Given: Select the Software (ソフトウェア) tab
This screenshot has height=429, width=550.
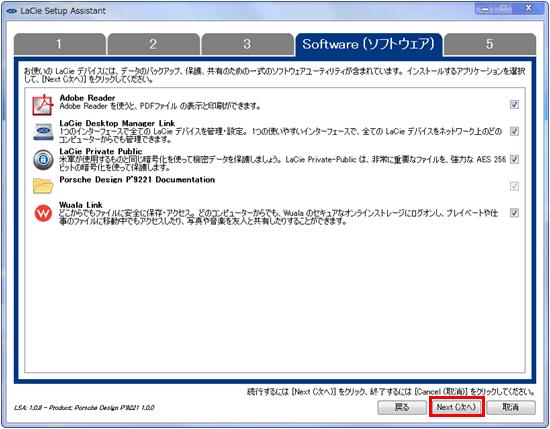Looking at the screenshot, I should pos(369,44).
